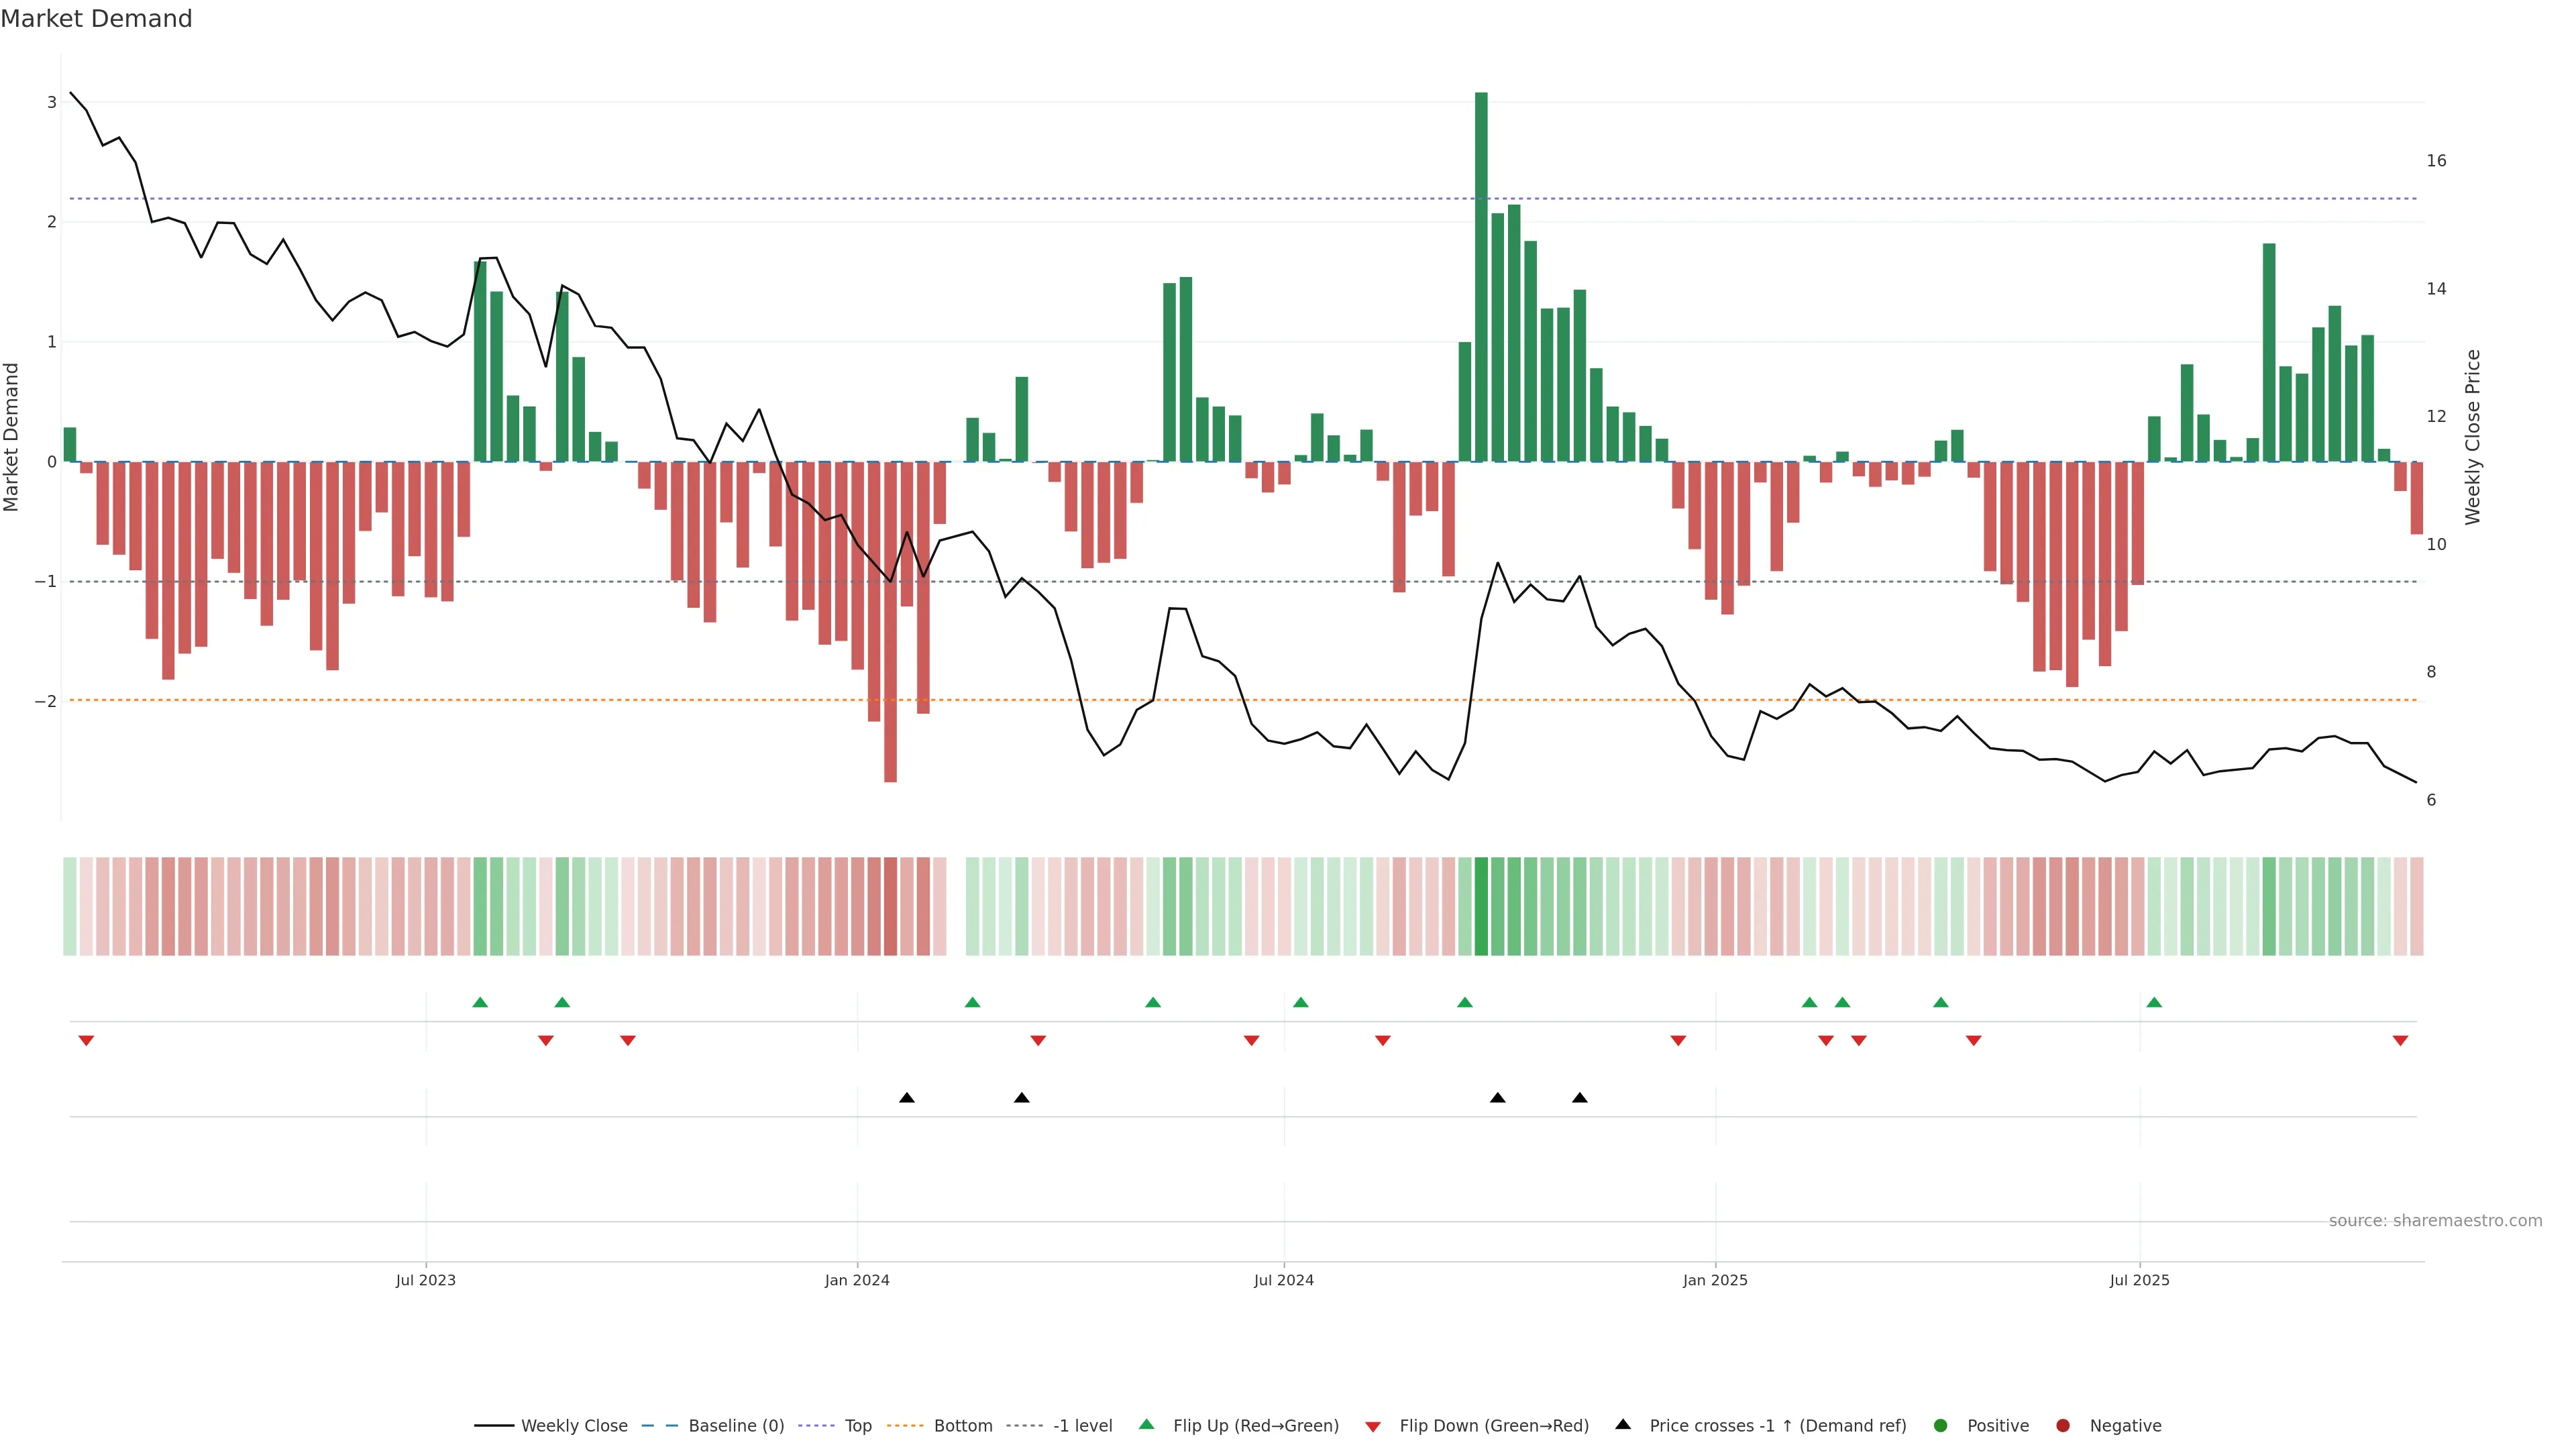2576x1449 pixels.
Task: Click the darkest green heatmap strip cell
Action: point(1481,906)
